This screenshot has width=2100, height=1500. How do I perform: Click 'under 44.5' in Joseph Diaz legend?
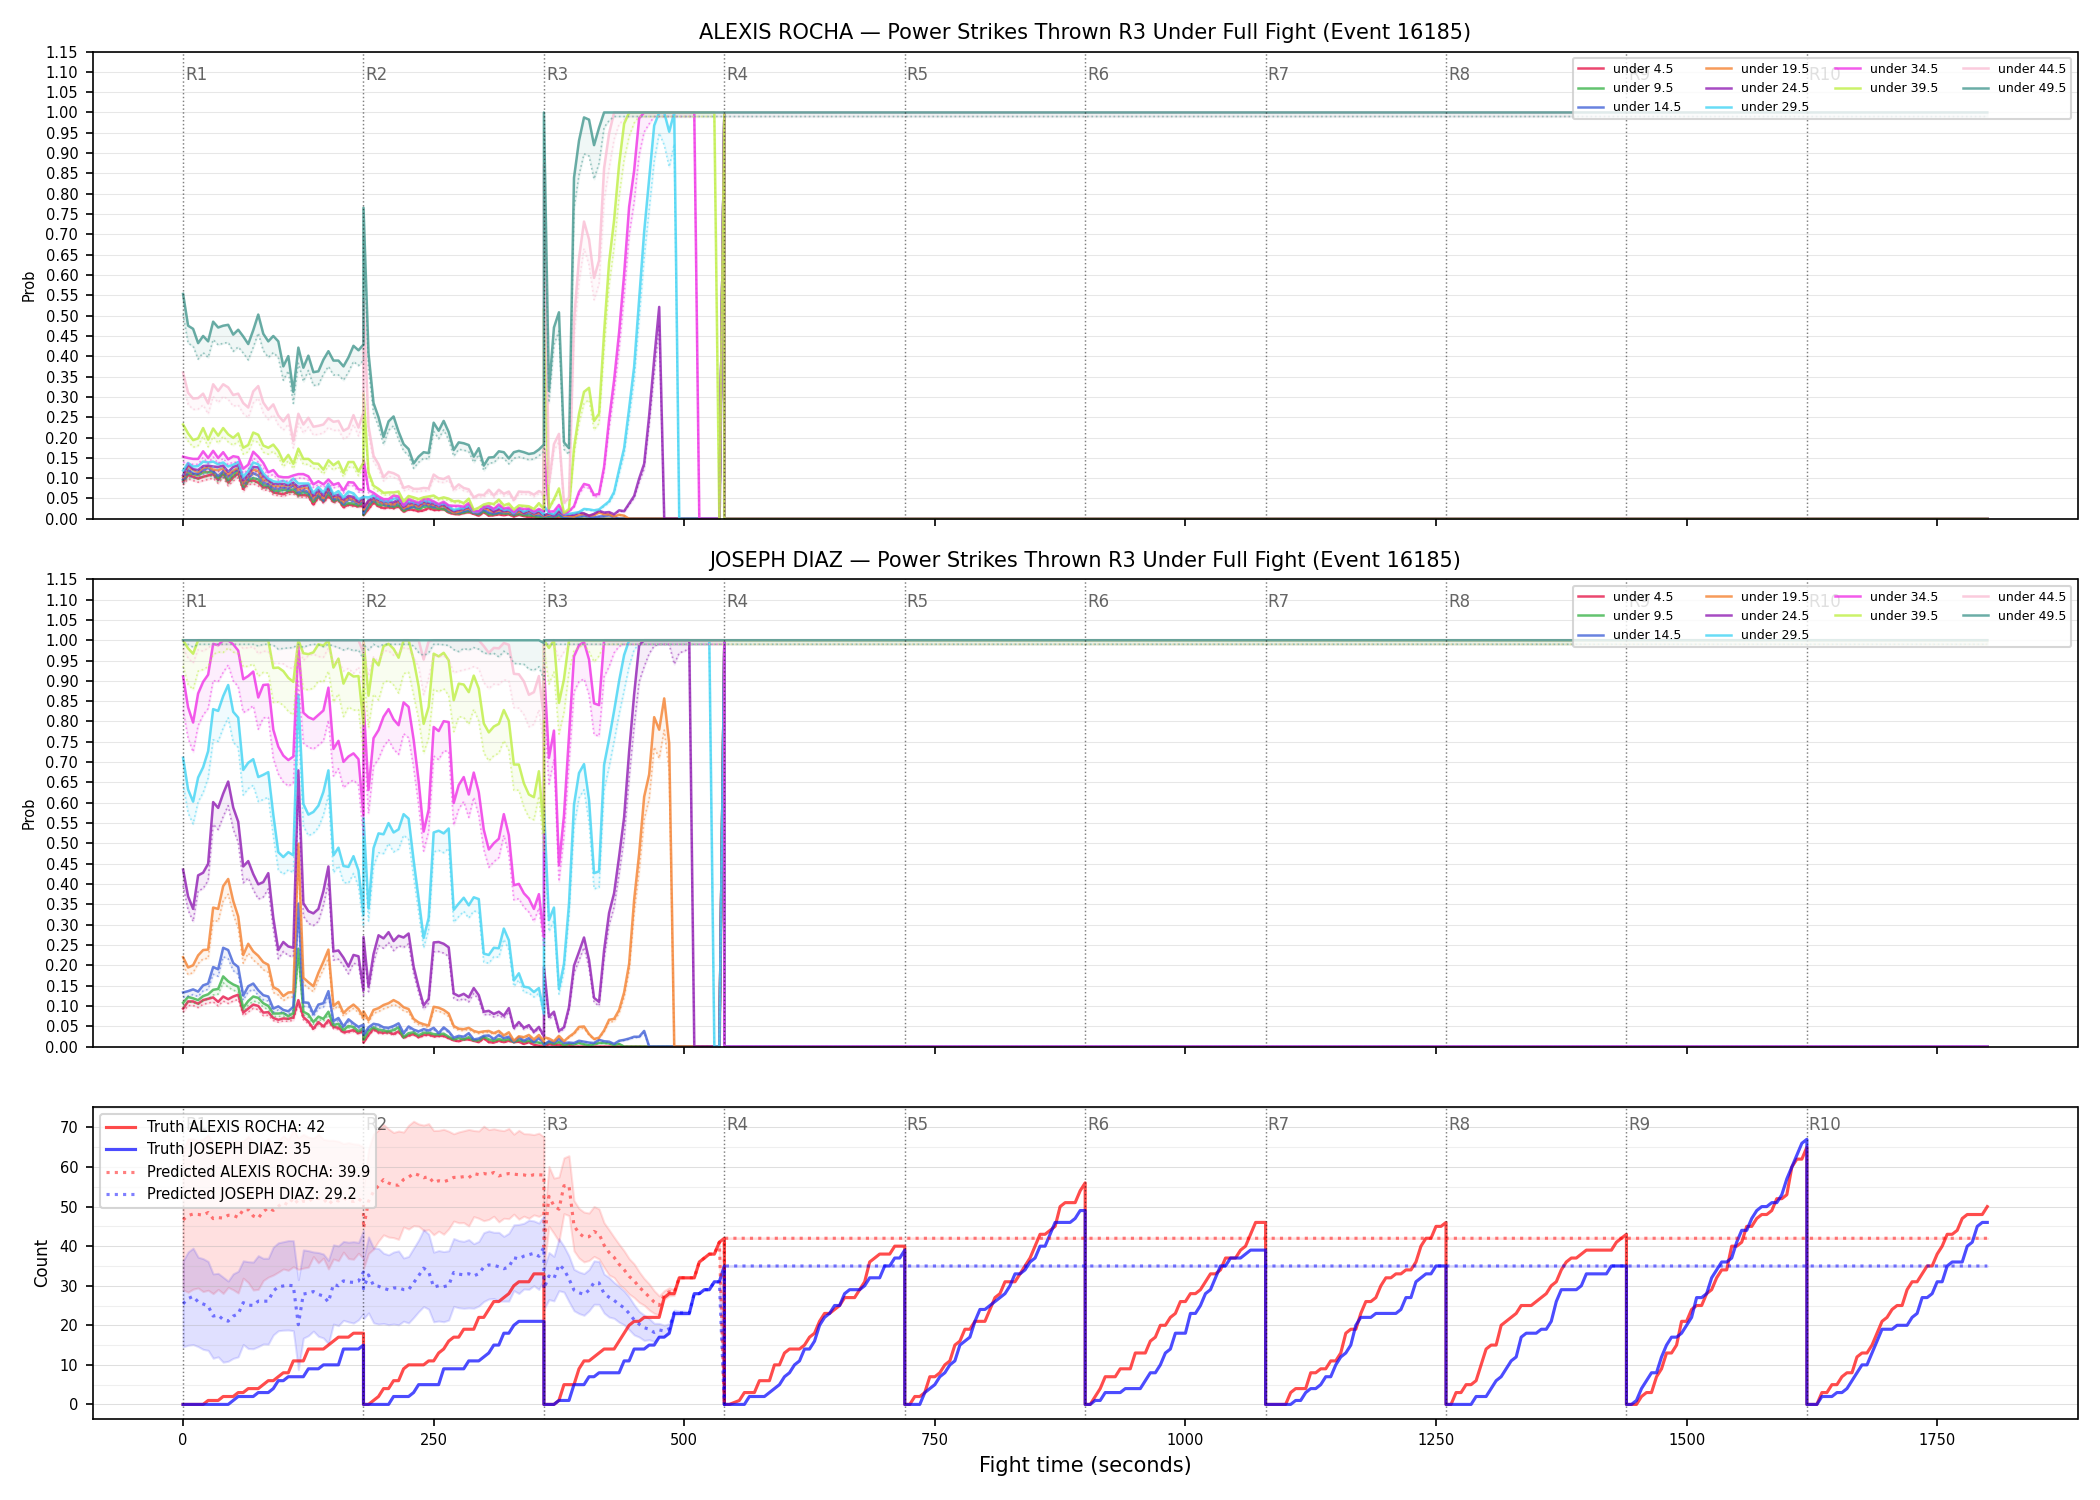[2031, 597]
